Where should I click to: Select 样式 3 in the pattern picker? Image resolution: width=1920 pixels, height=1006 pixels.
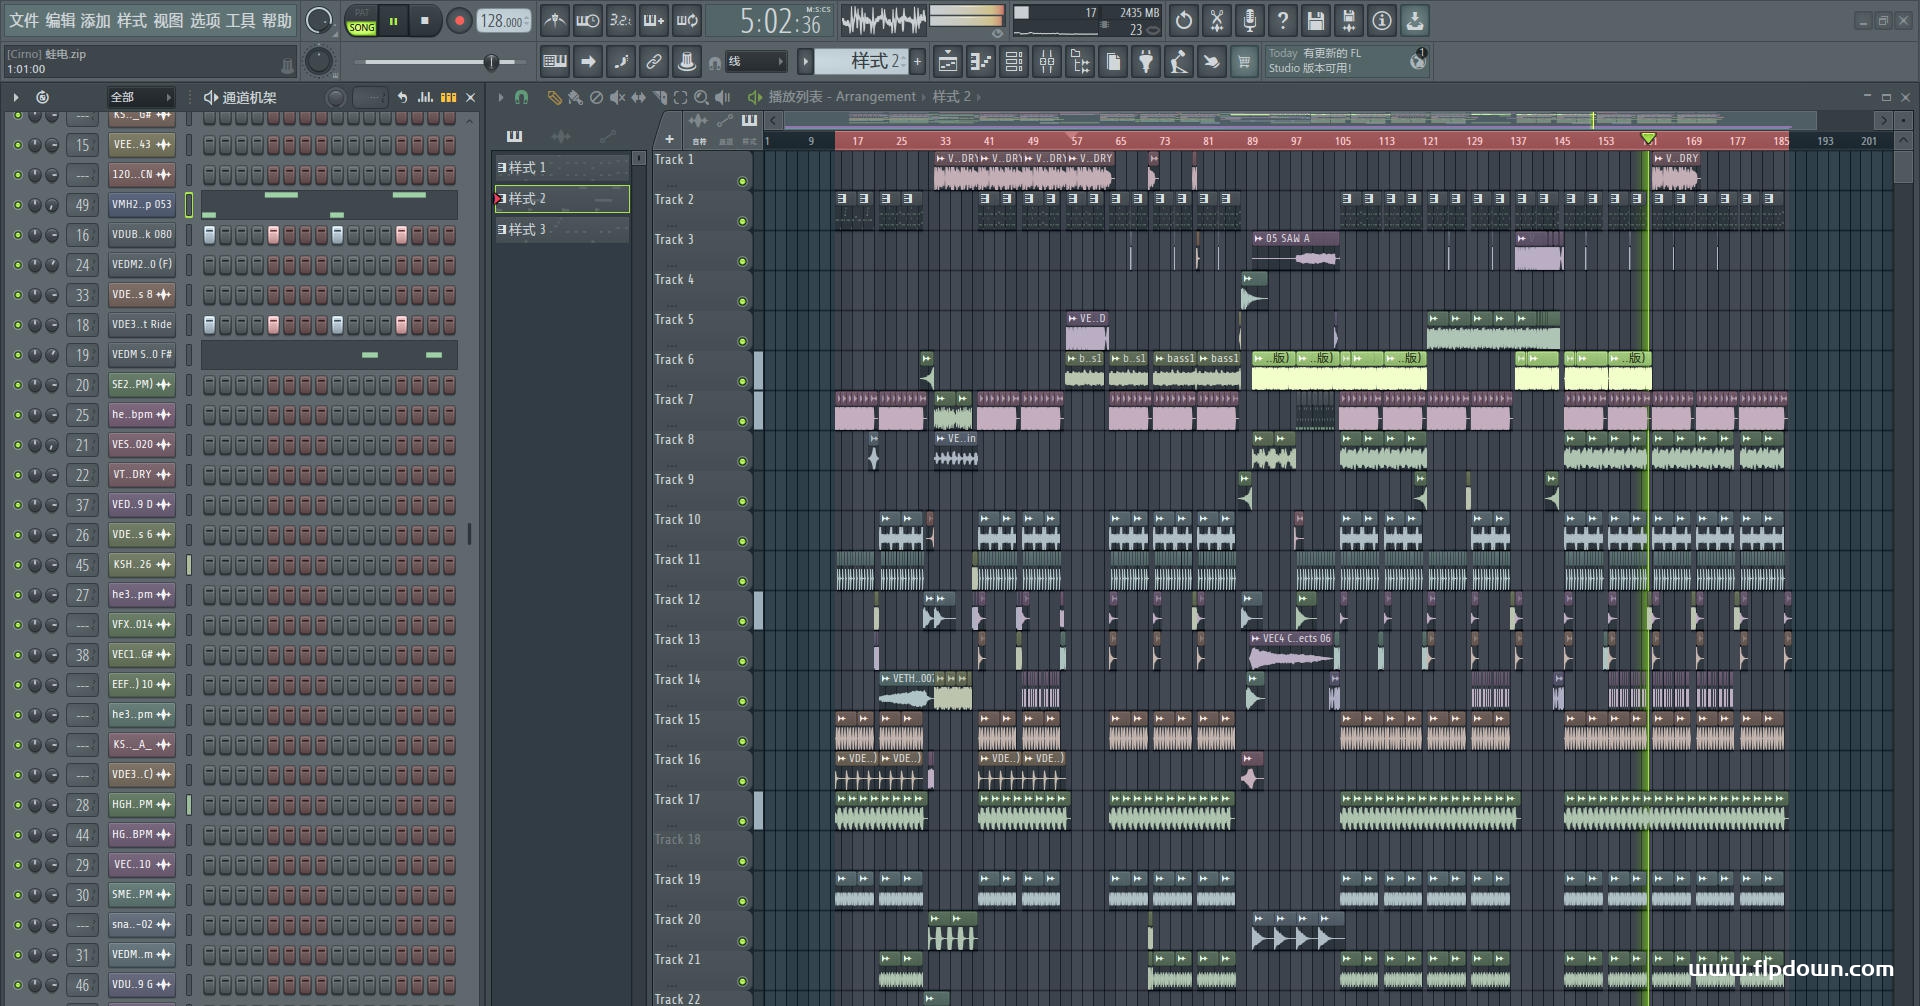(x=562, y=230)
